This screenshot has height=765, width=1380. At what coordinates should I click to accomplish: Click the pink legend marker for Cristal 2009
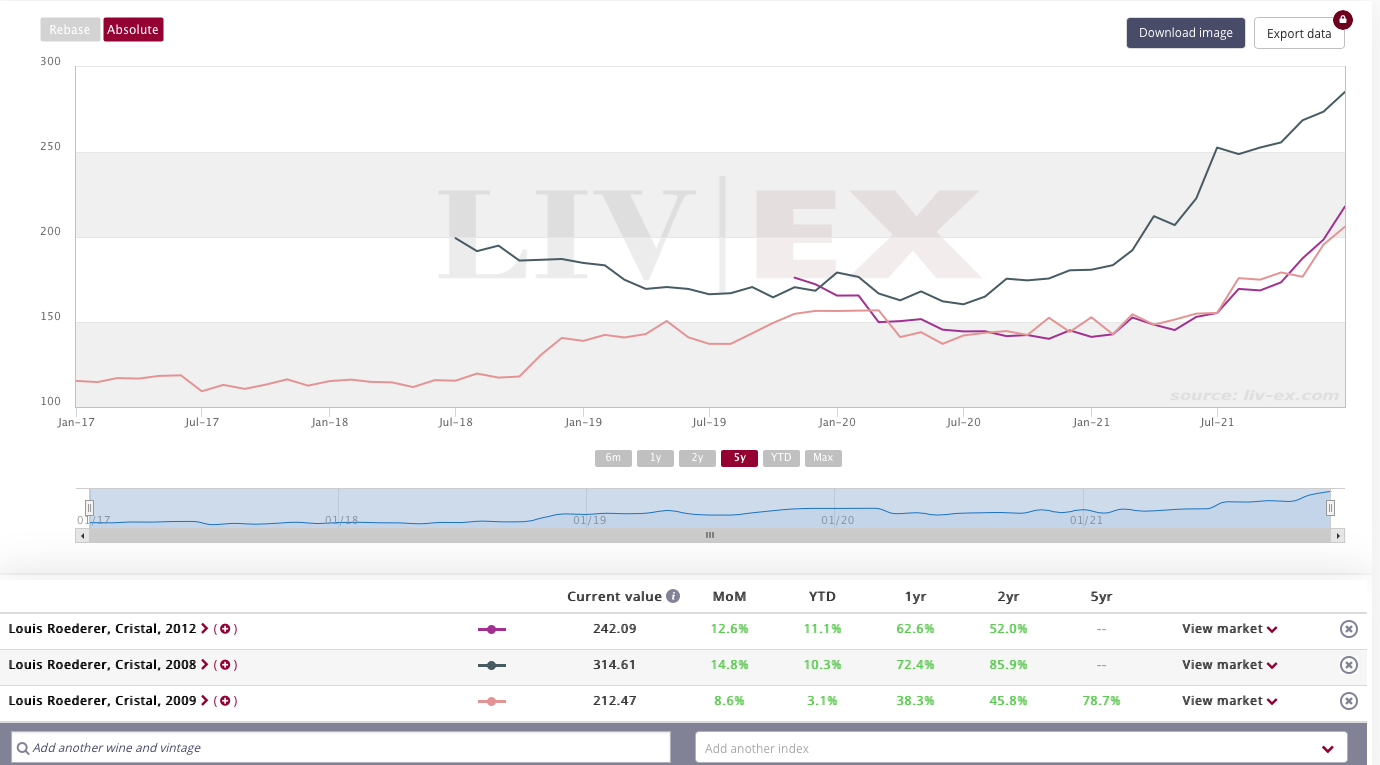coord(492,701)
